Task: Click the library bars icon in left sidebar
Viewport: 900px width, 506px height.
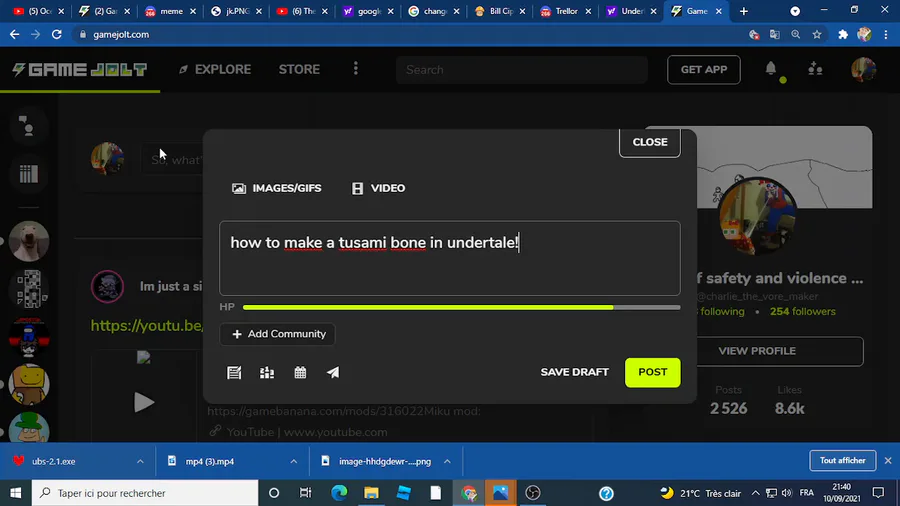Action: (29, 173)
